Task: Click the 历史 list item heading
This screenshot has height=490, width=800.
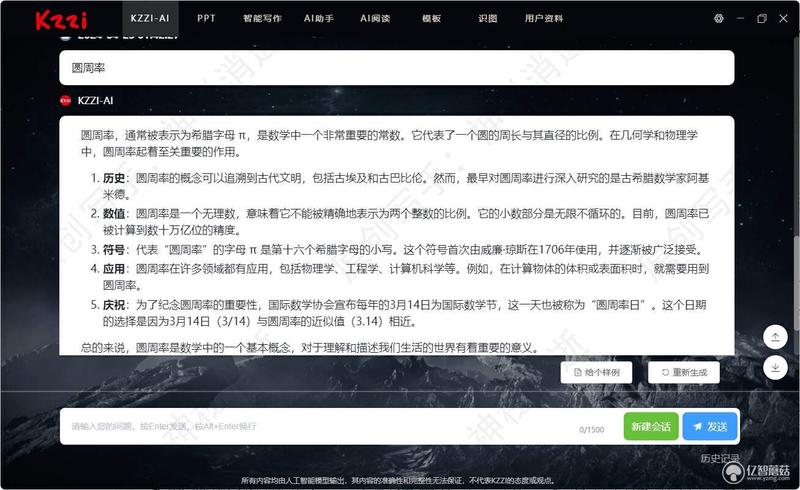Action: (114, 178)
